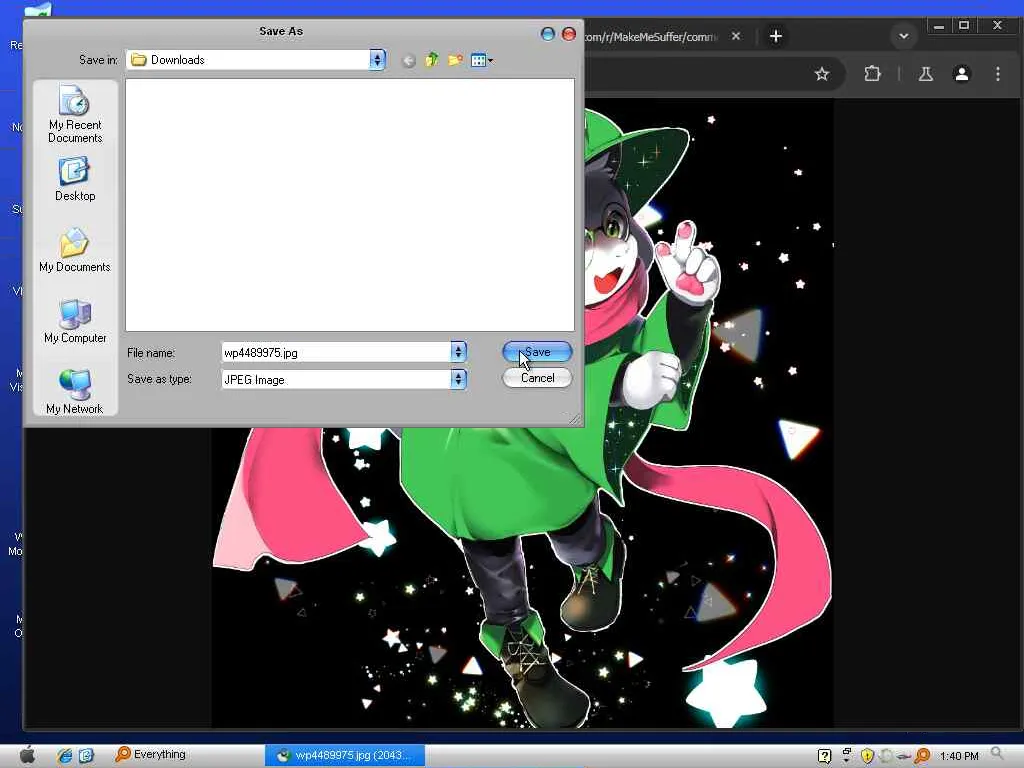The height and width of the screenshot is (768, 1024).
Task: Click the 1:40 PM clock
Action: [959, 756]
